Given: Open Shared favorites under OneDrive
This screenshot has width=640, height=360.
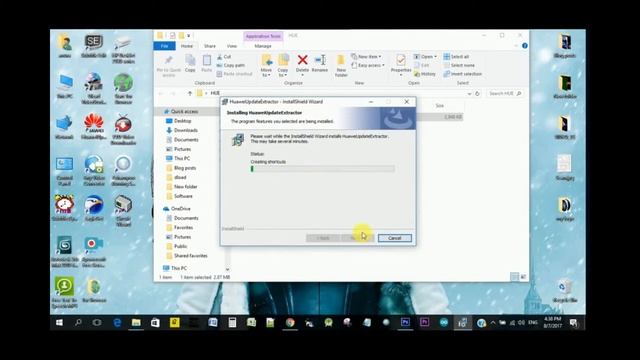Looking at the screenshot, I should (x=191, y=256).
